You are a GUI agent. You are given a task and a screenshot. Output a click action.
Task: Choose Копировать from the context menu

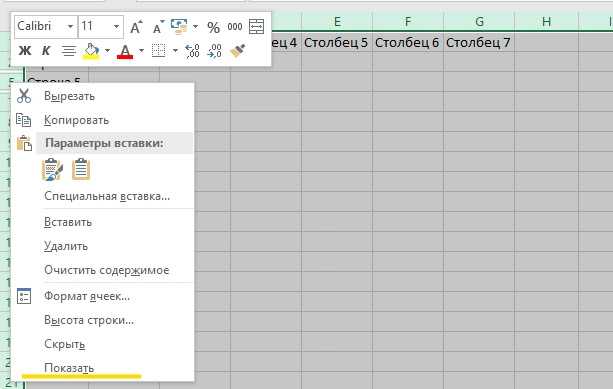76,120
